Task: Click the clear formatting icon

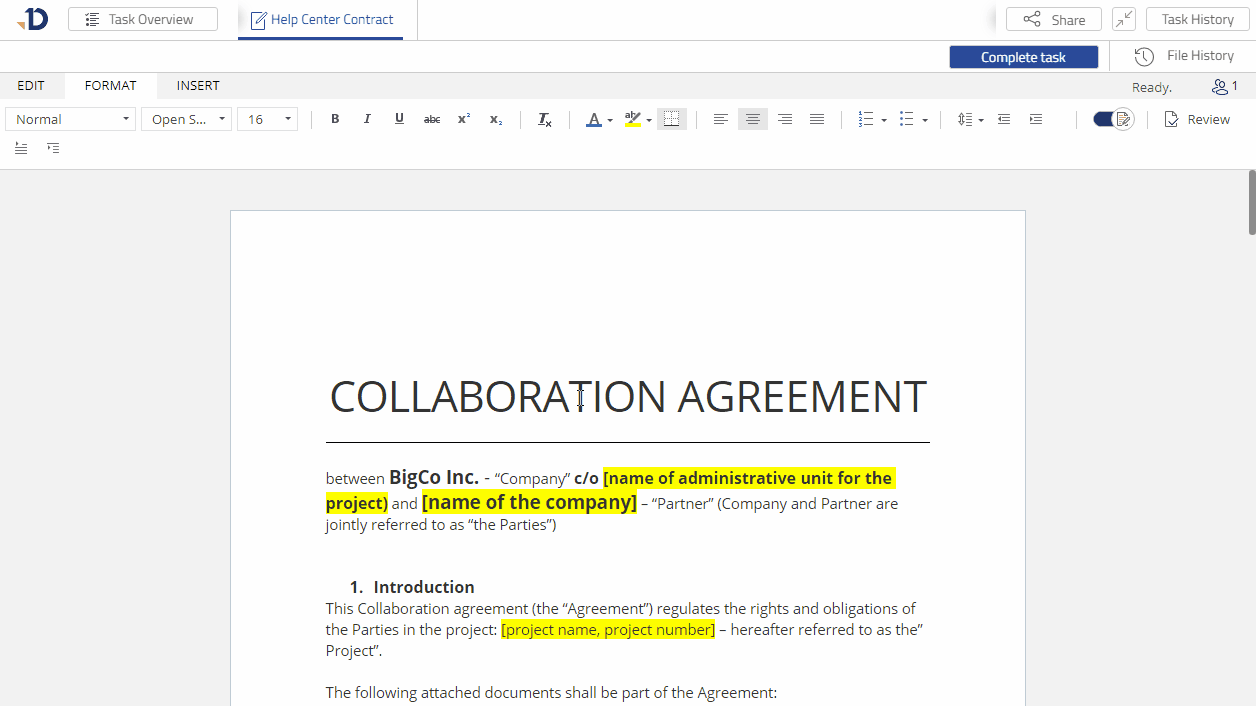Action: click(x=545, y=120)
